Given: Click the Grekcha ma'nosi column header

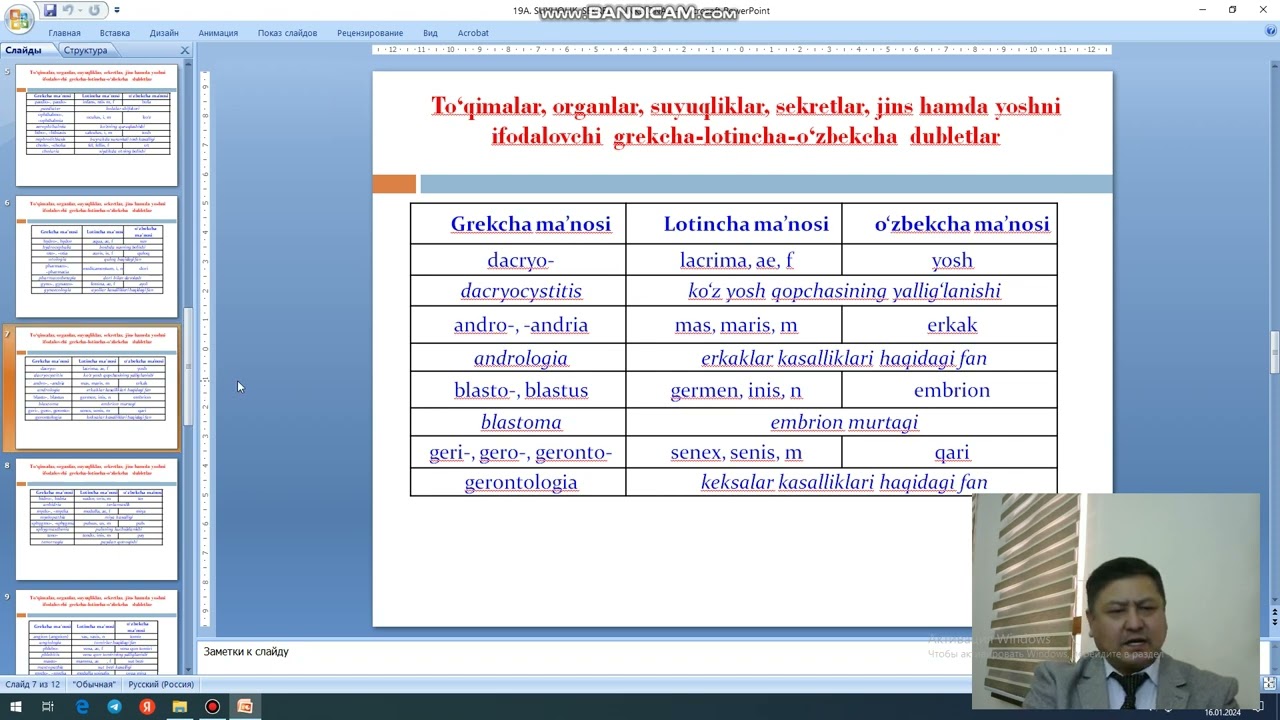Looking at the screenshot, I should [x=518, y=224].
